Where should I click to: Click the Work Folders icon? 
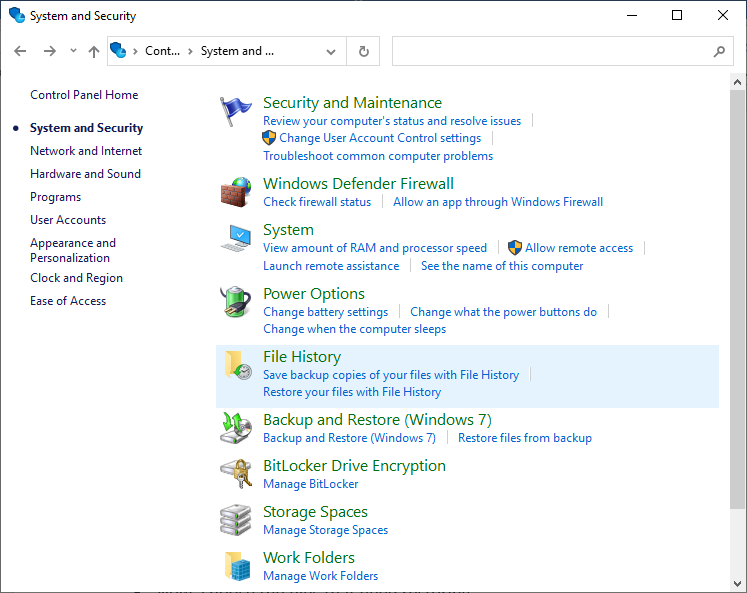(237, 566)
